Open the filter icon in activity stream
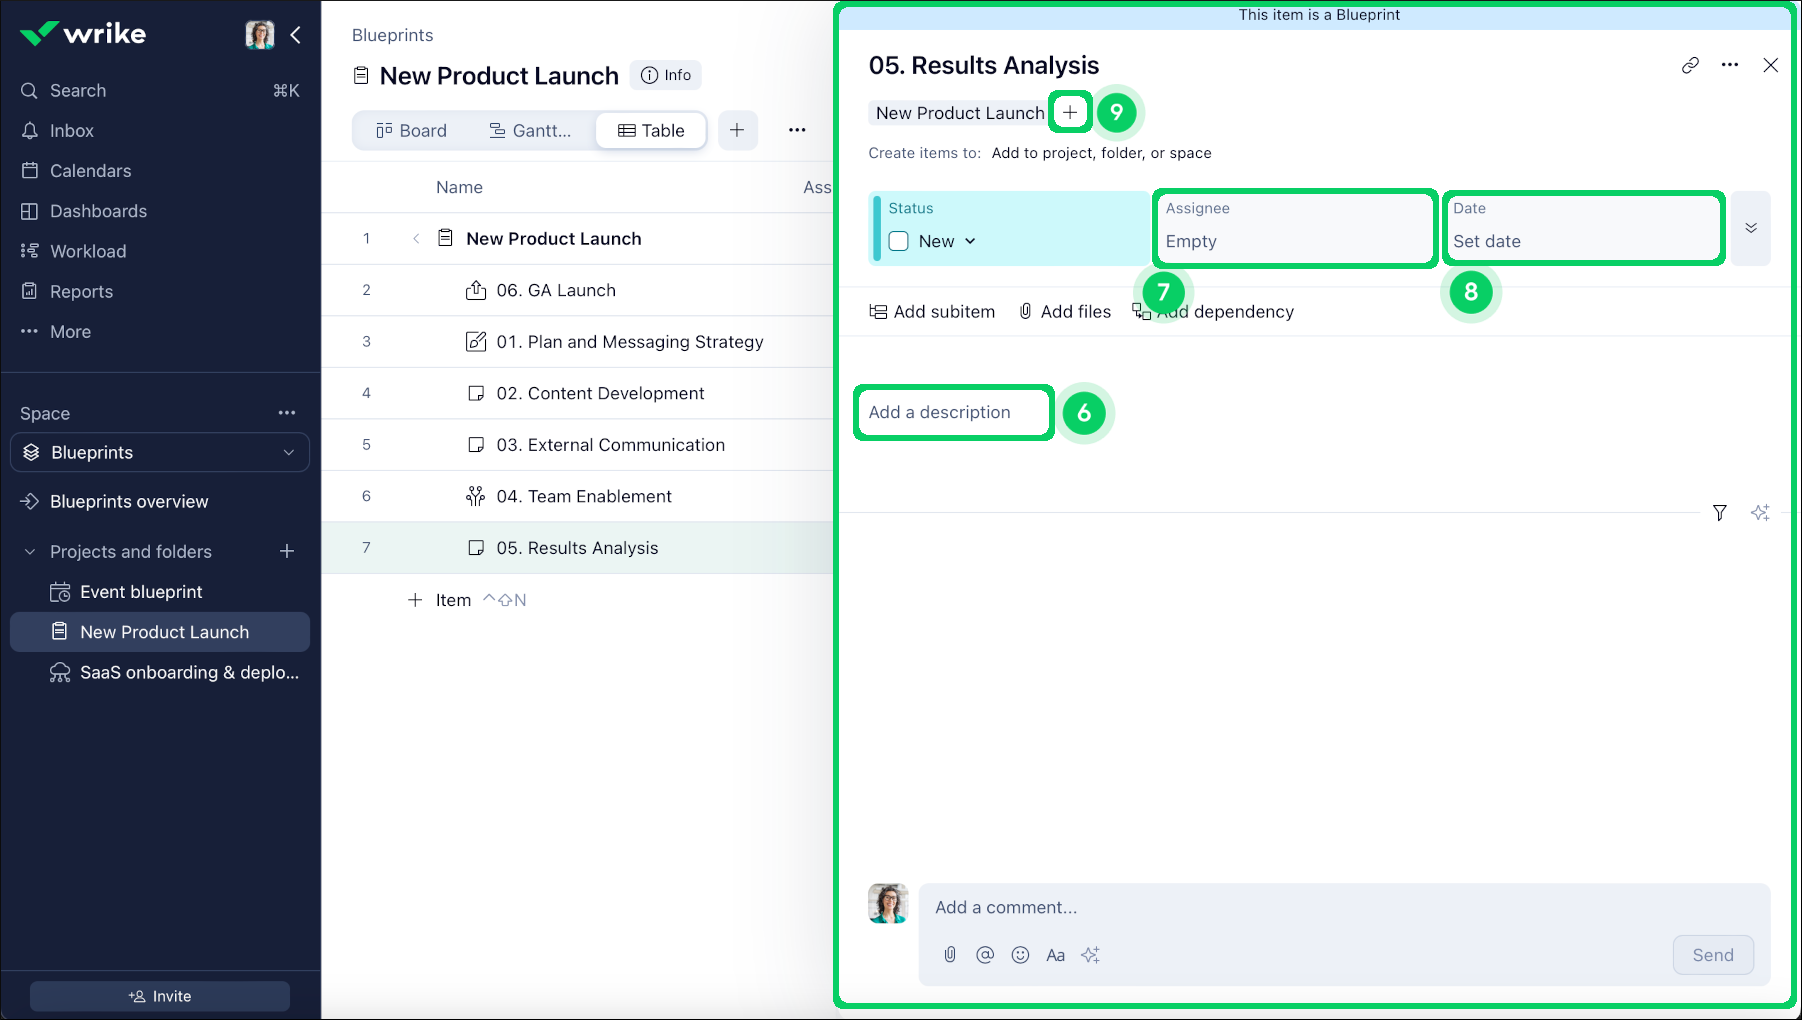Image resolution: width=1802 pixels, height=1020 pixels. click(1719, 513)
